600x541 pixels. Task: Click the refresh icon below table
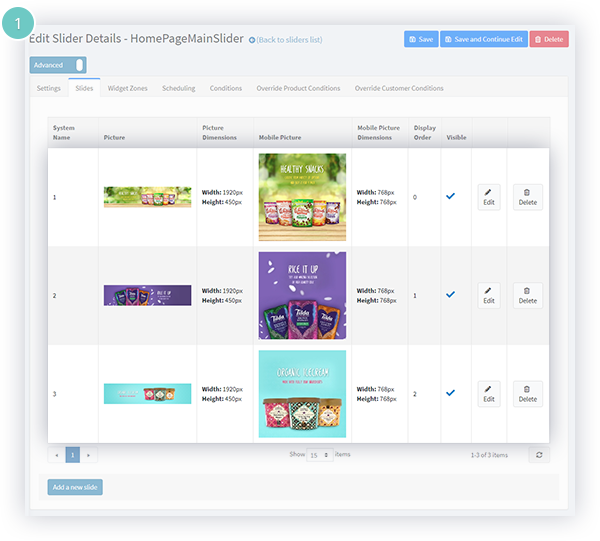coord(538,455)
